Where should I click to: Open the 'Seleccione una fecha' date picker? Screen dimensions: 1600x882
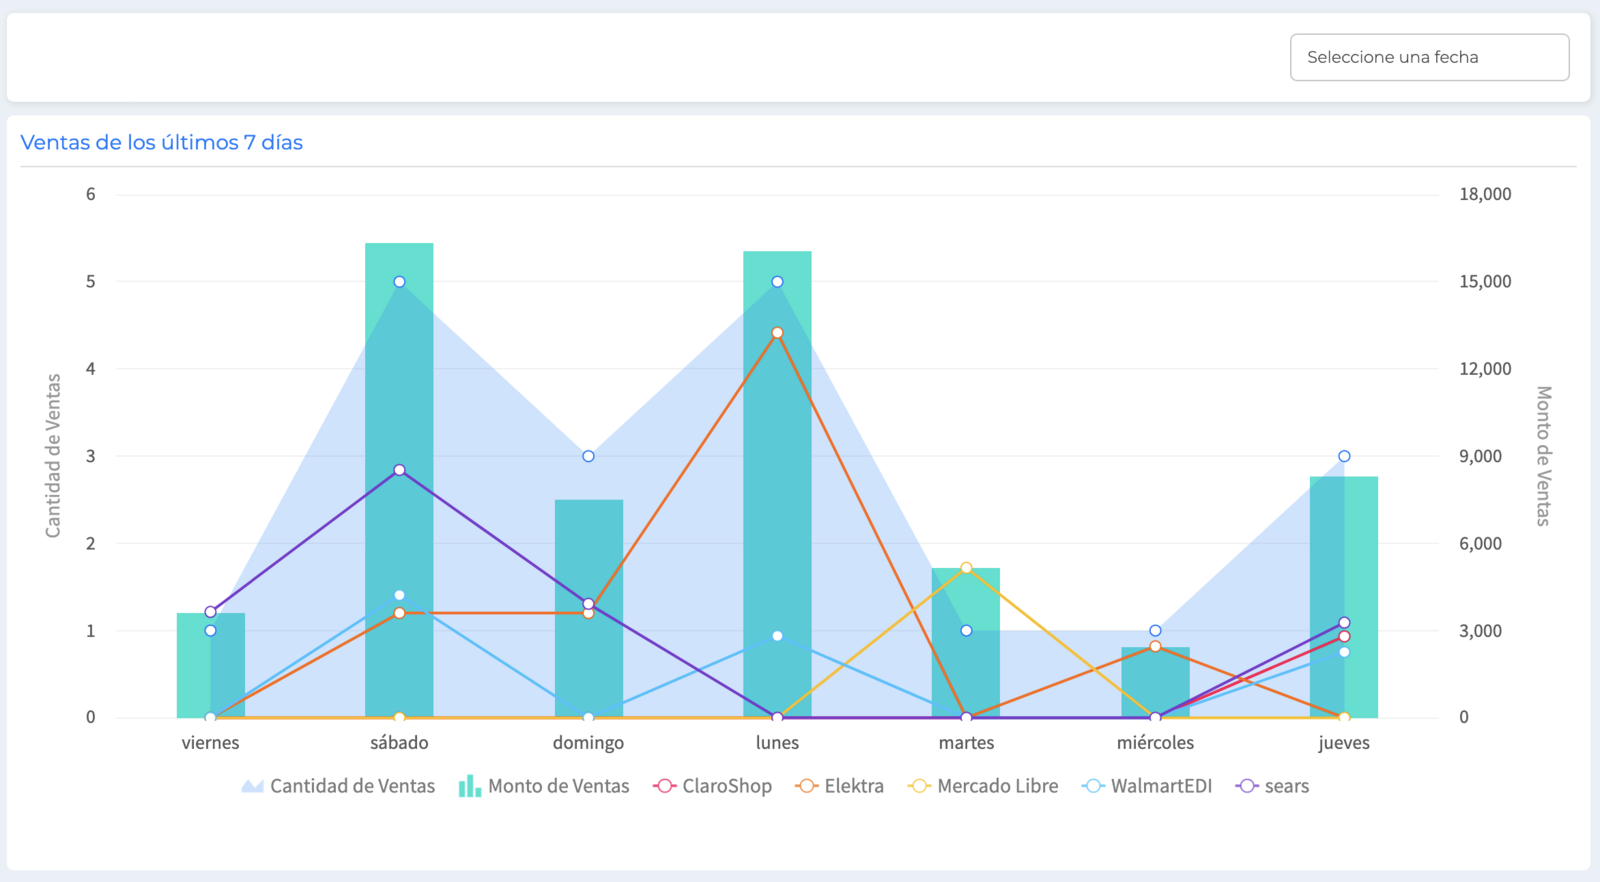[x=1429, y=57]
